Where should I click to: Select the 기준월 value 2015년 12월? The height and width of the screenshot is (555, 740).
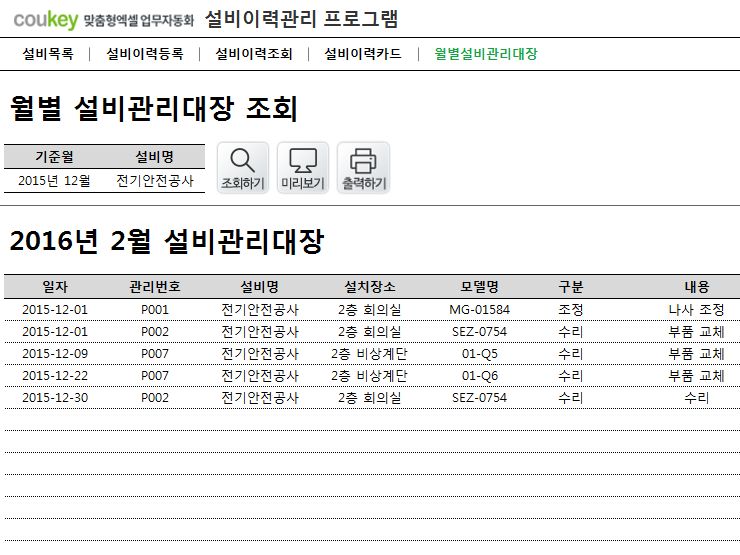point(54,181)
